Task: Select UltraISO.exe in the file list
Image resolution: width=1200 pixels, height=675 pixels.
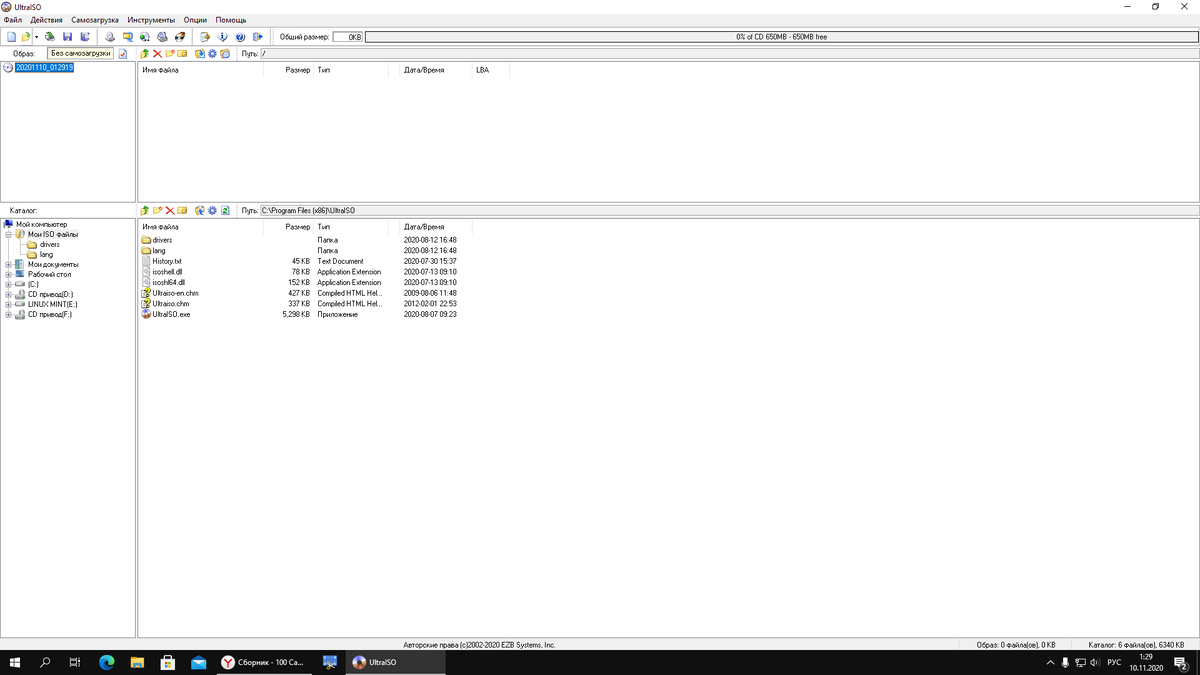Action: point(171,314)
